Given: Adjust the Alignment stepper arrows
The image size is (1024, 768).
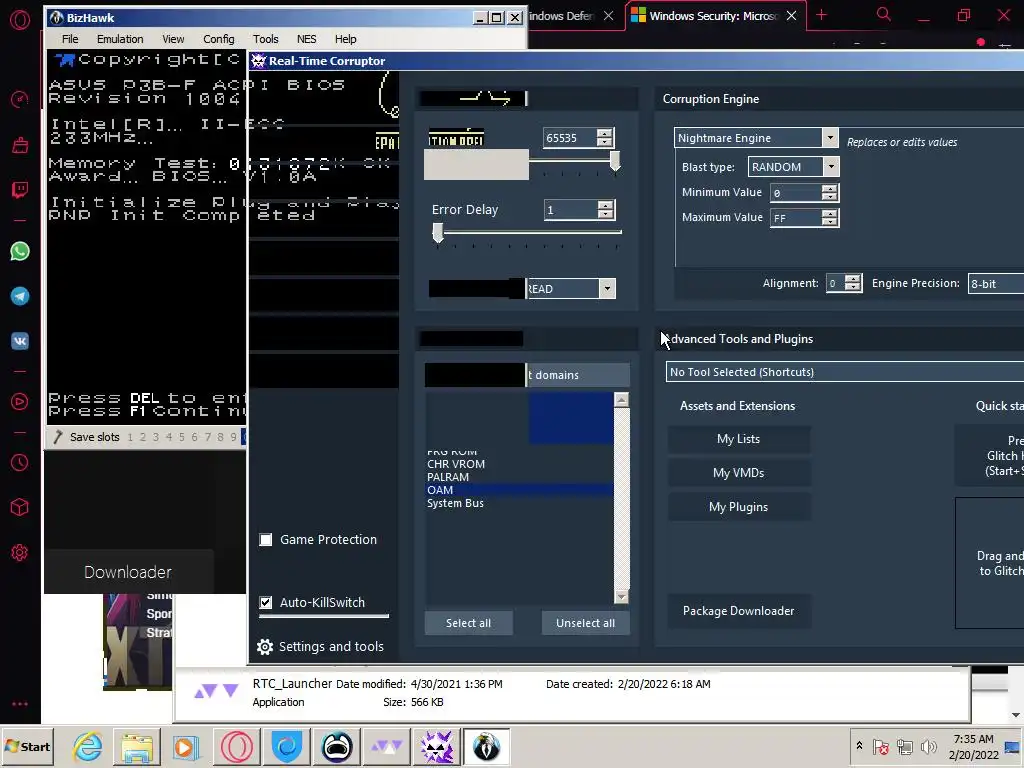Looking at the screenshot, I should 852,283.
